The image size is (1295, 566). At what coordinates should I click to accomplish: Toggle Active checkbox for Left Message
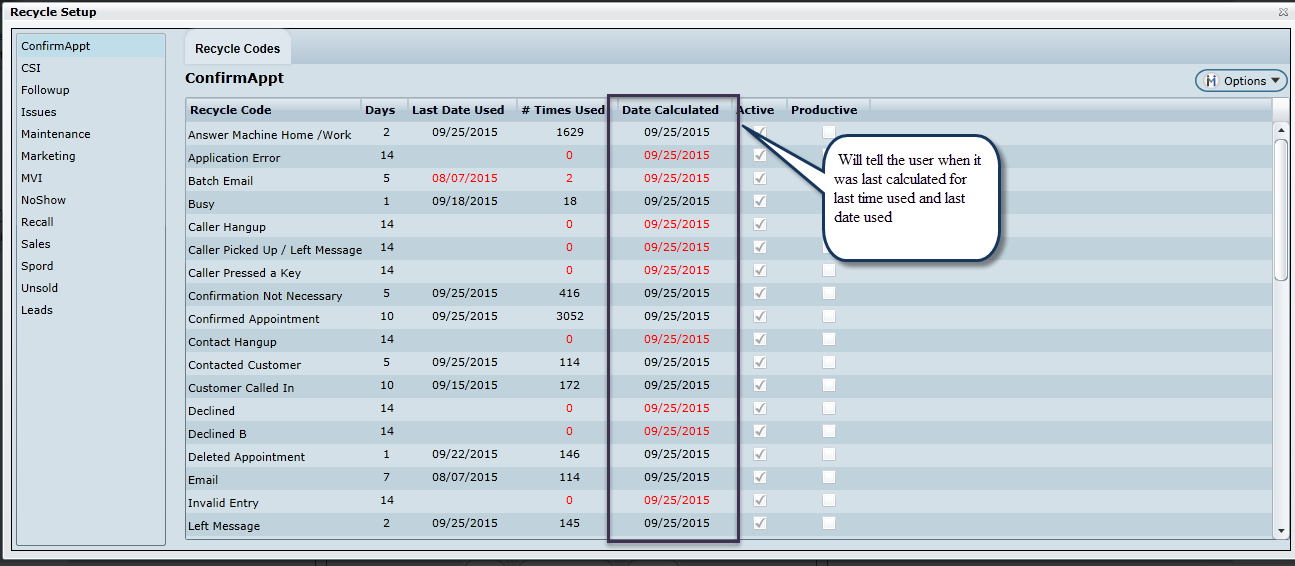click(761, 523)
